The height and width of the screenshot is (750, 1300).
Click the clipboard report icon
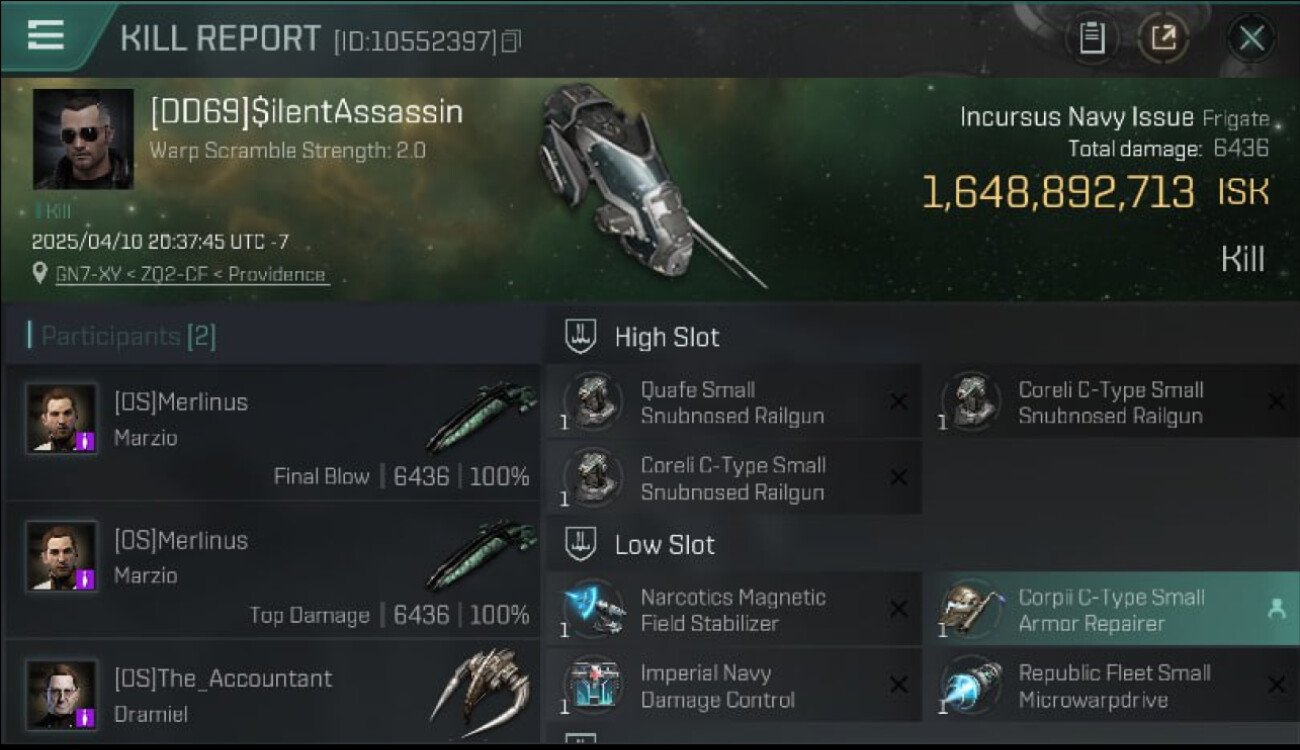(1091, 39)
